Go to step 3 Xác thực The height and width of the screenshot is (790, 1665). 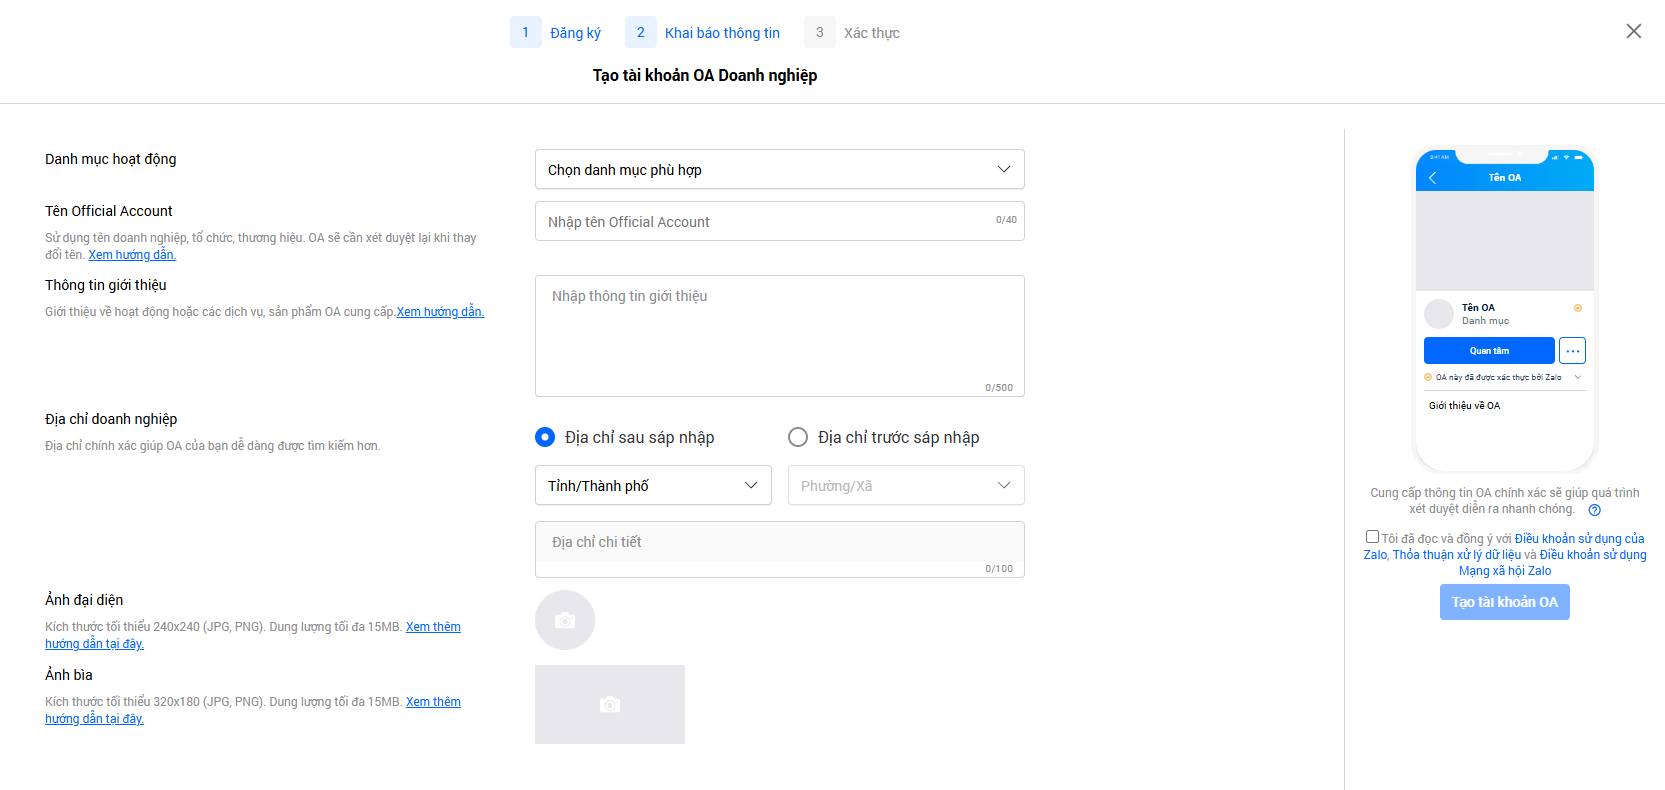click(852, 33)
